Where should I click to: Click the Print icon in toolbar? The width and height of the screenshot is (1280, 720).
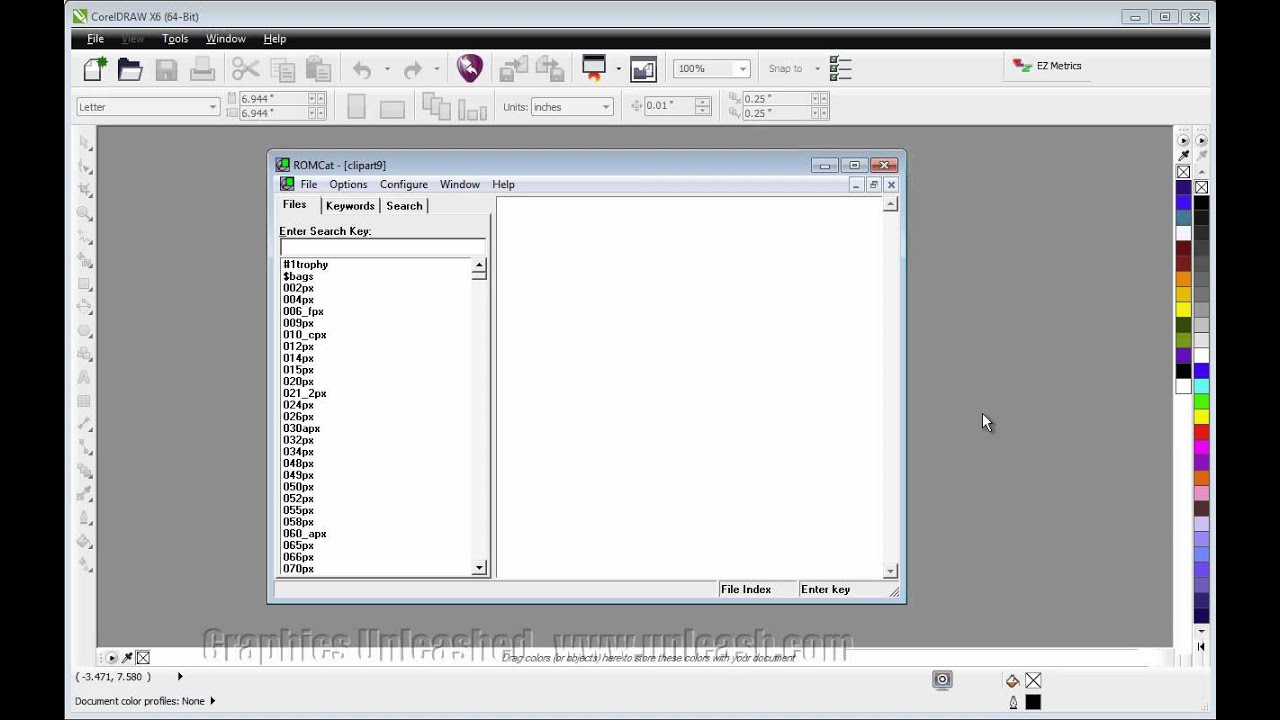202,69
